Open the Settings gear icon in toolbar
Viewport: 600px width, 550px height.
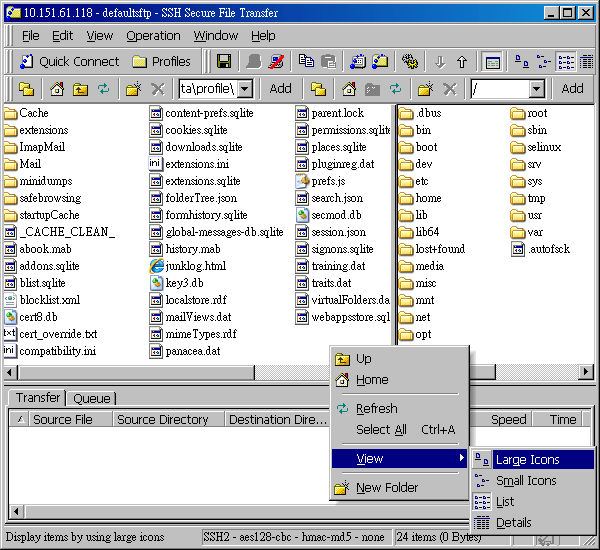[x=409, y=62]
